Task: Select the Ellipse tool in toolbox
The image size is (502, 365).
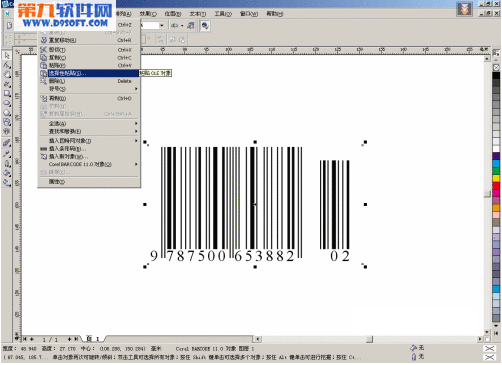Action: point(7,103)
